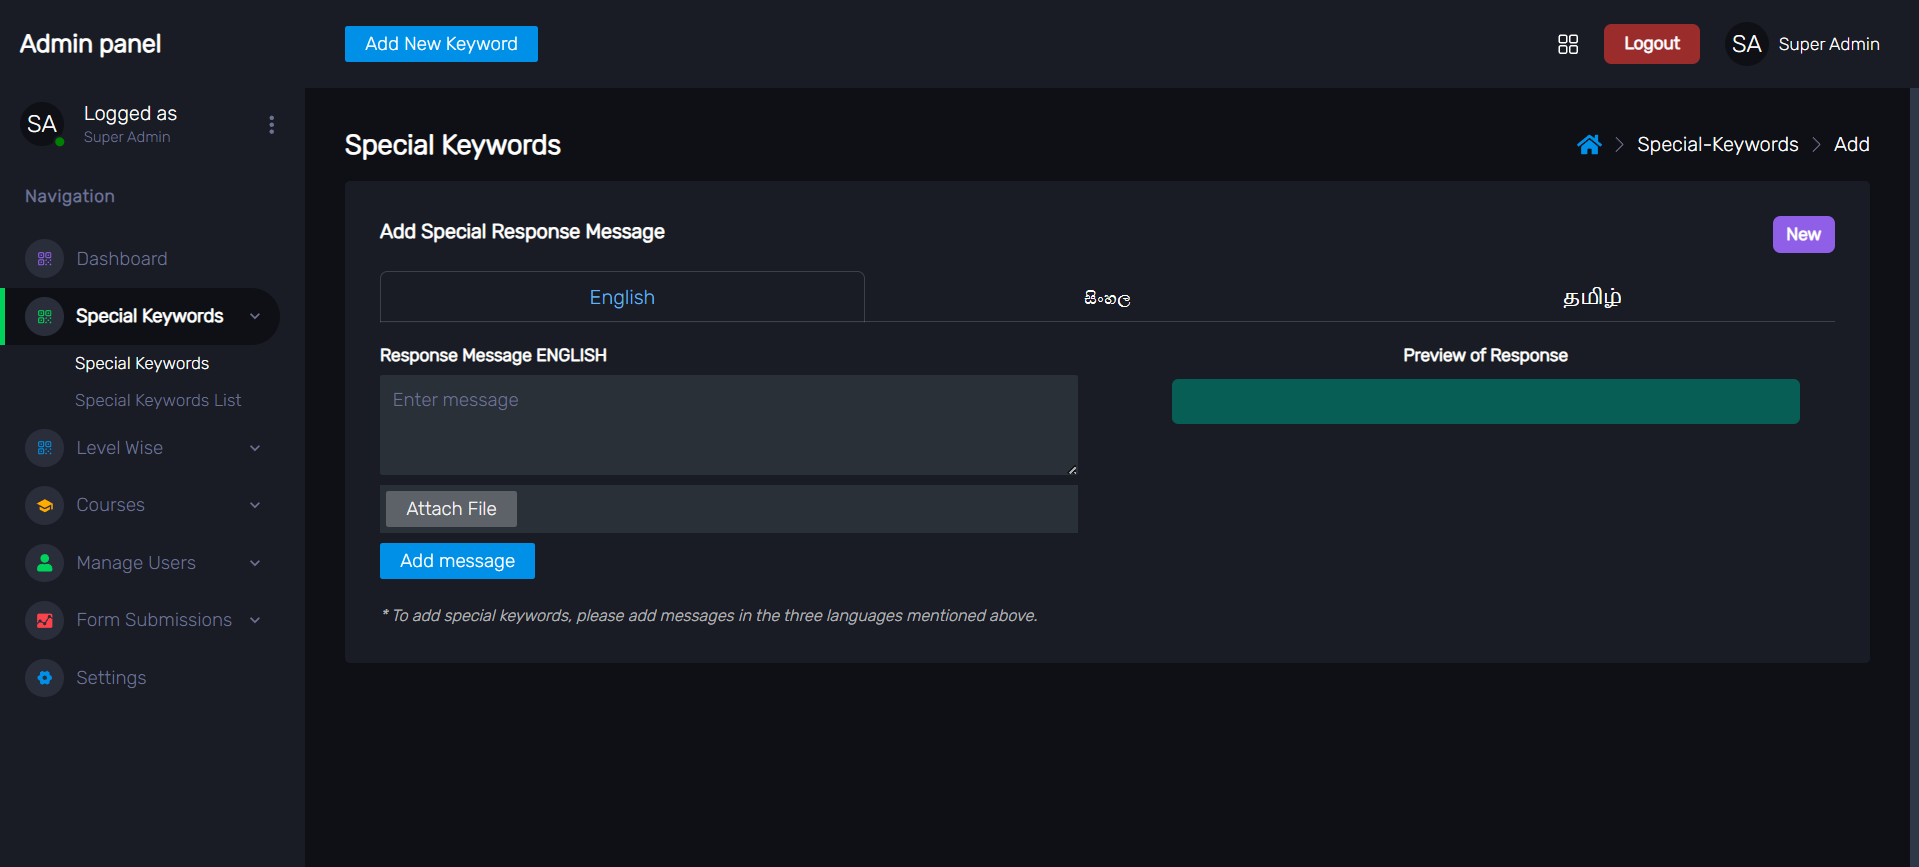Click the Manage Users person icon
Viewport: 1919px width, 867px height.
(x=45, y=563)
